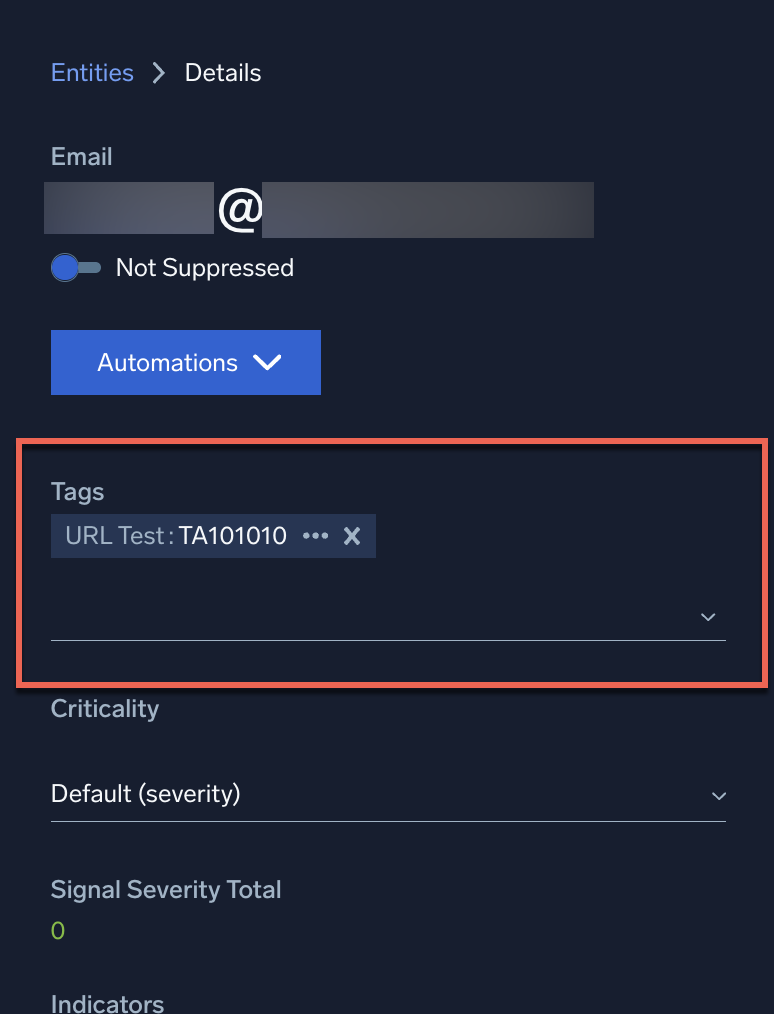Toggle the Not Suppressed switch
Screen dimensions: 774x1014
pos(76,268)
